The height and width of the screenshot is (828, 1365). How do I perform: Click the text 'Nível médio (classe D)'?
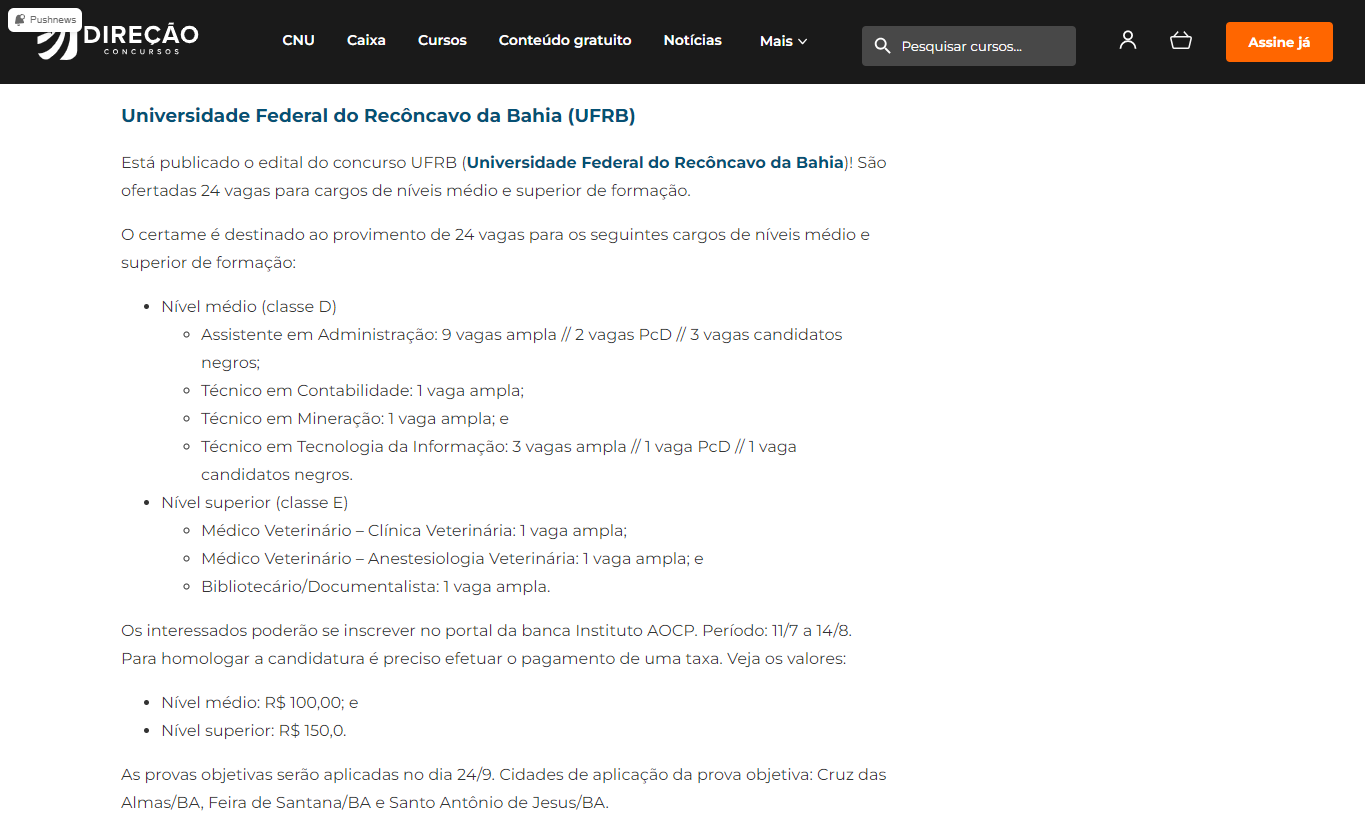pyautogui.click(x=249, y=306)
